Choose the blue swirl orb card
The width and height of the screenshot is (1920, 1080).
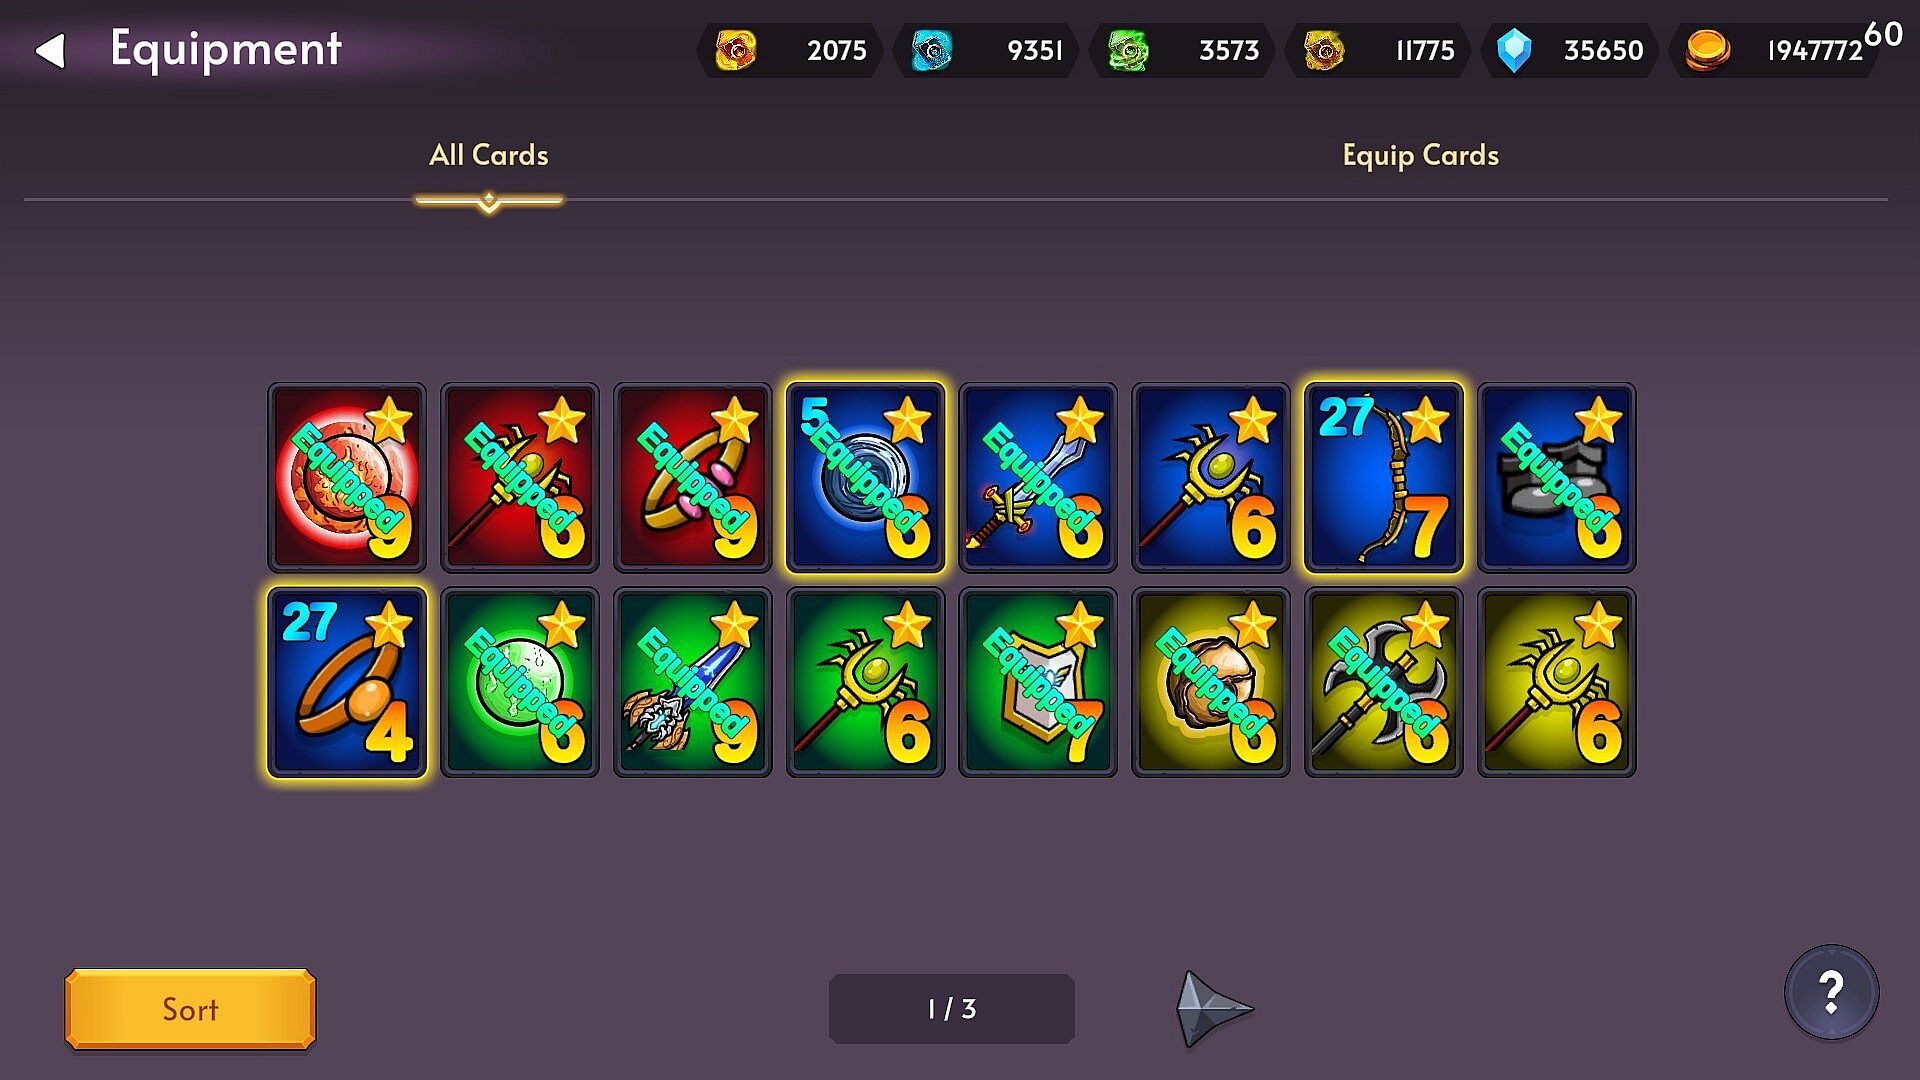(866, 478)
